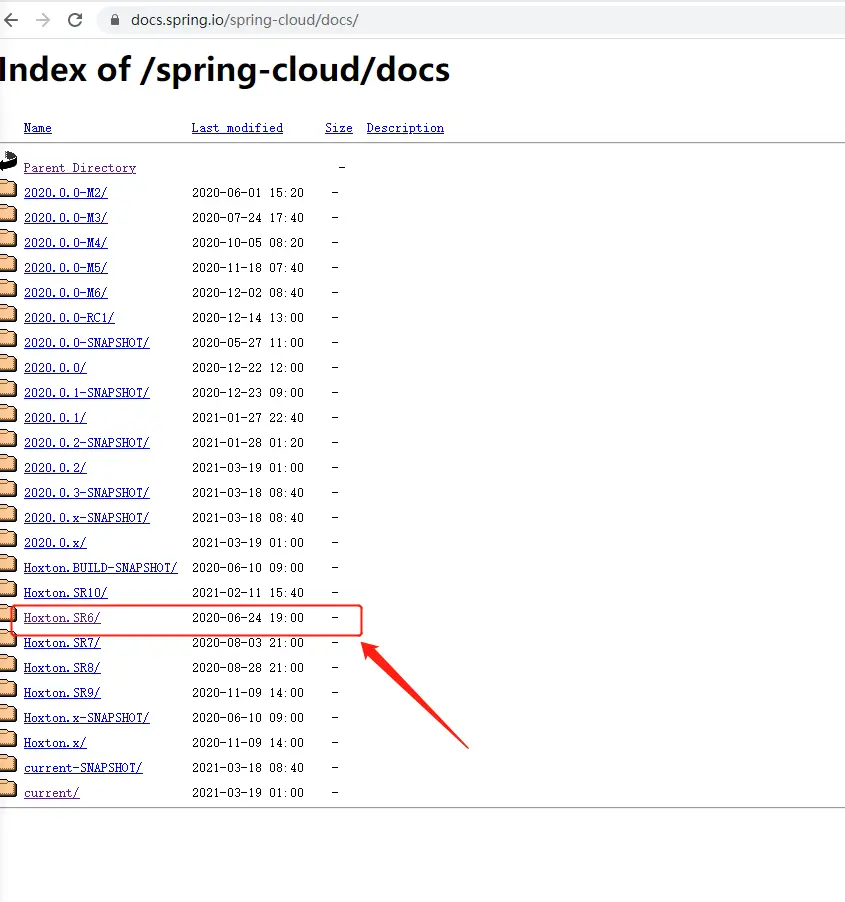Viewport: 845px width, 902px height.
Task: Open the 2020.0.0/ directory link
Action: click(55, 368)
